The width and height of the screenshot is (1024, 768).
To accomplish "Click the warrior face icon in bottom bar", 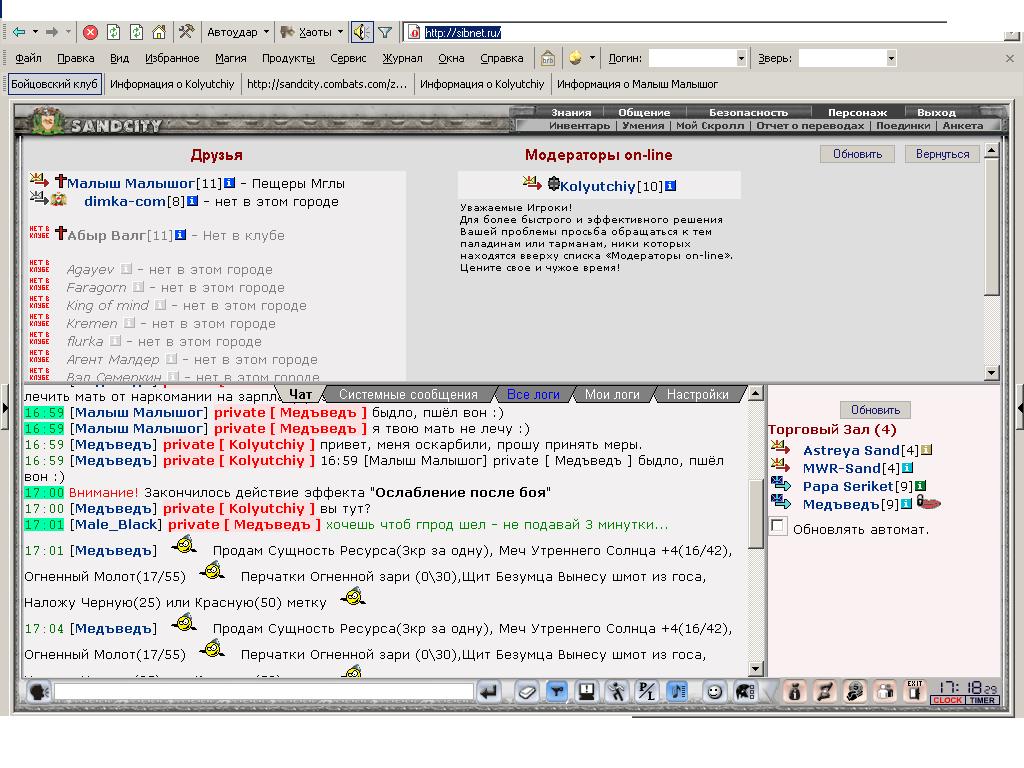I will click(855, 692).
